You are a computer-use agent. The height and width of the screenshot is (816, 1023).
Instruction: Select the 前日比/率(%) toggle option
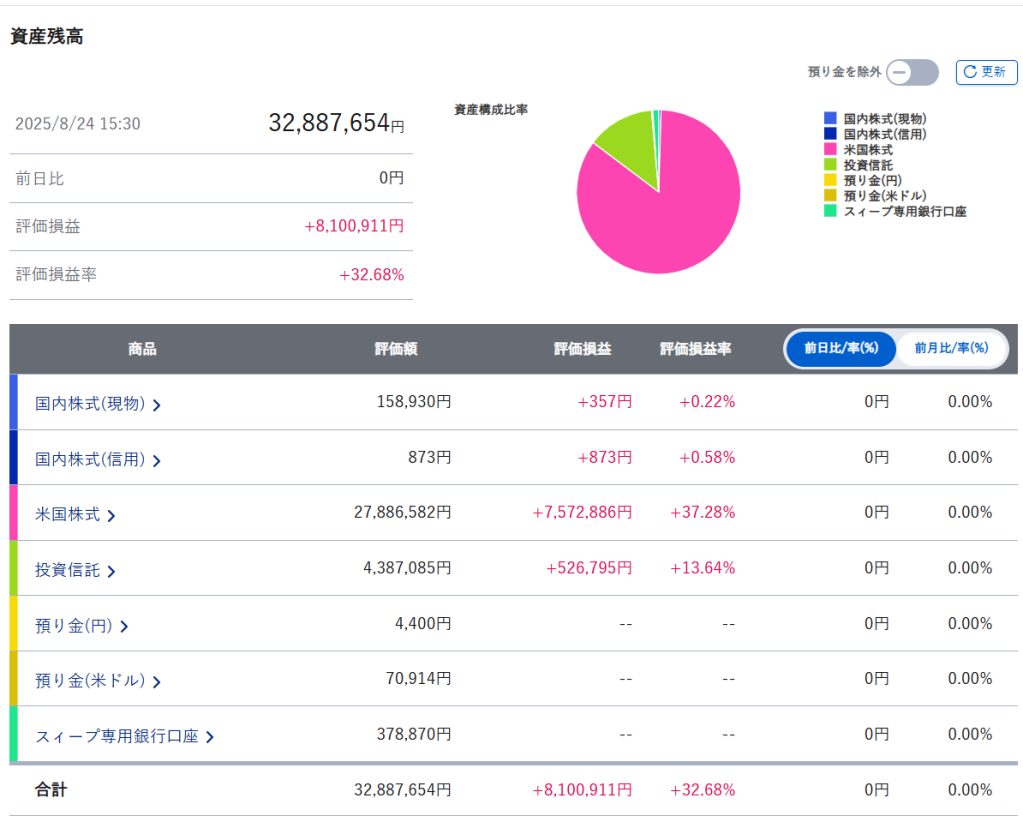[x=841, y=349]
